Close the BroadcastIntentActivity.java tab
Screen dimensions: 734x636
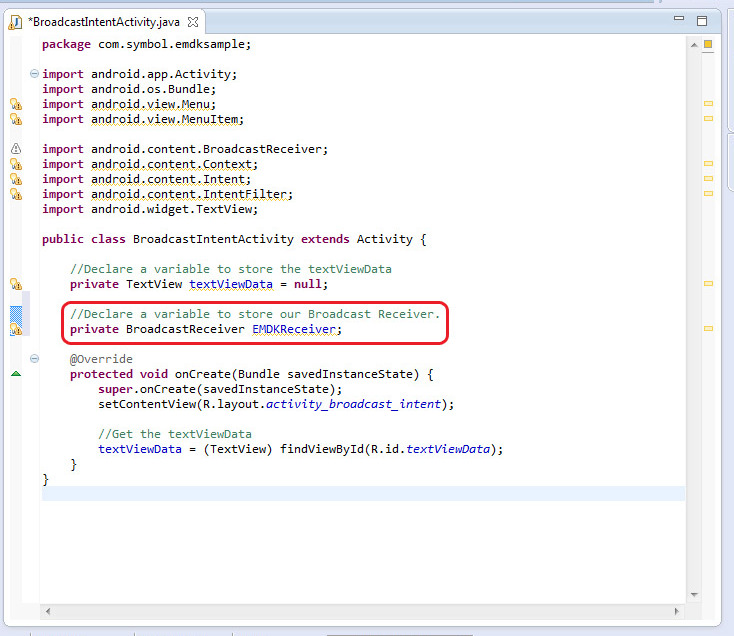point(194,21)
